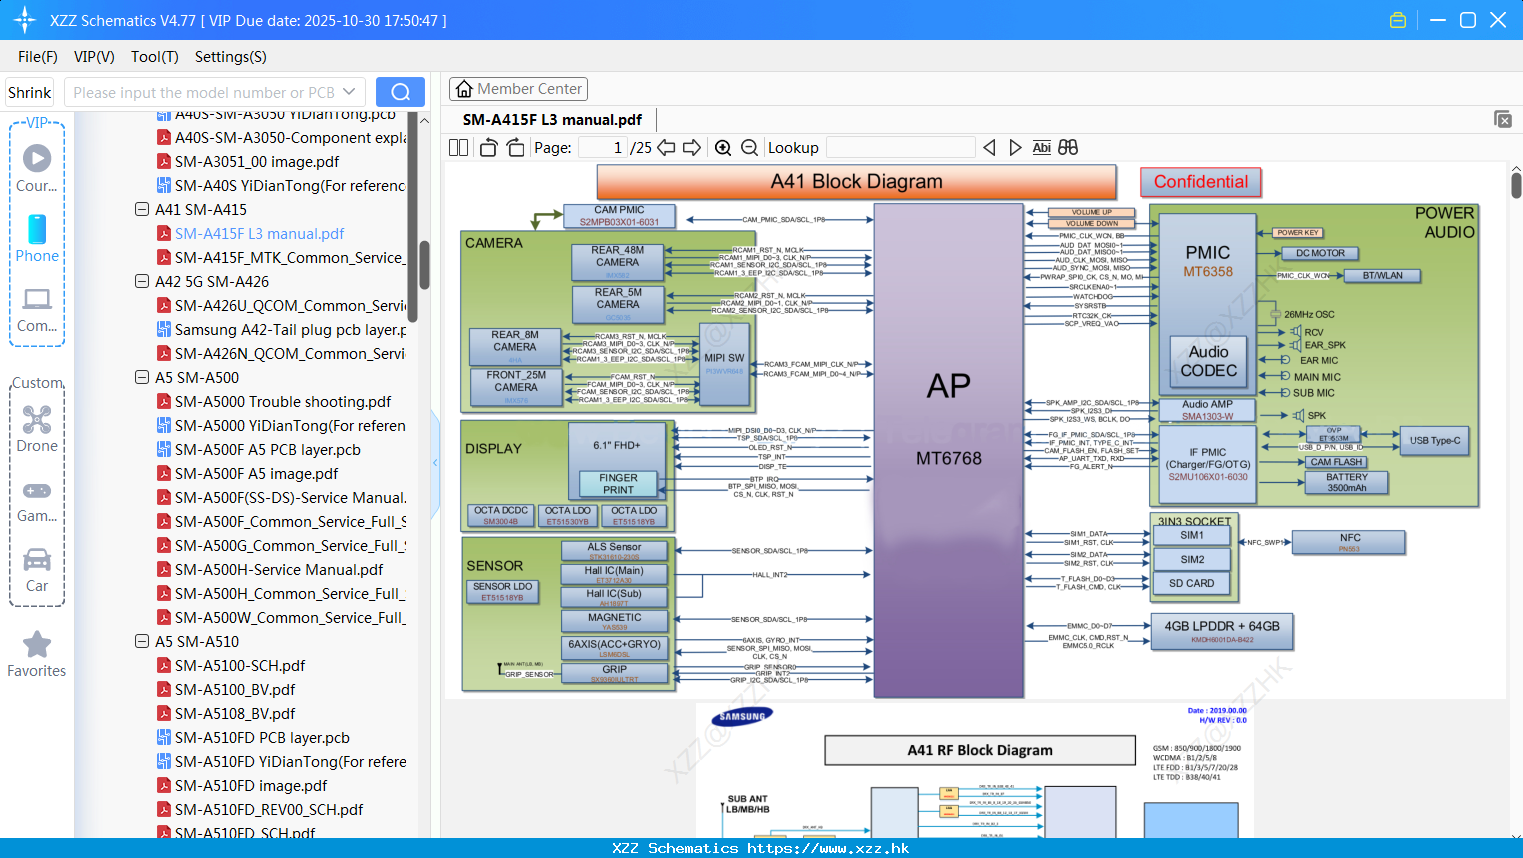Zoom in on the PDF
Image resolution: width=1523 pixels, height=858 pixels.
click(723, 148)
